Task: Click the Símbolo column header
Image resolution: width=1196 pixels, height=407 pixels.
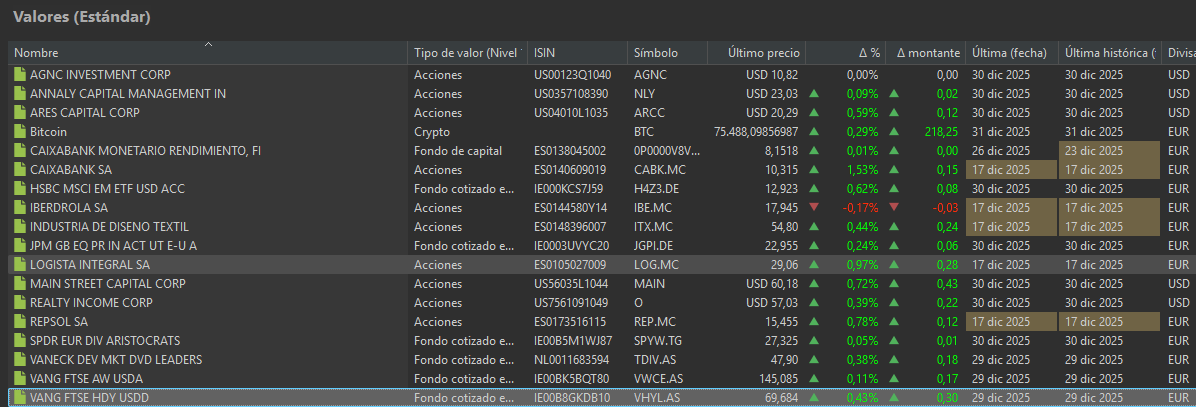Action: coord(656,53)
